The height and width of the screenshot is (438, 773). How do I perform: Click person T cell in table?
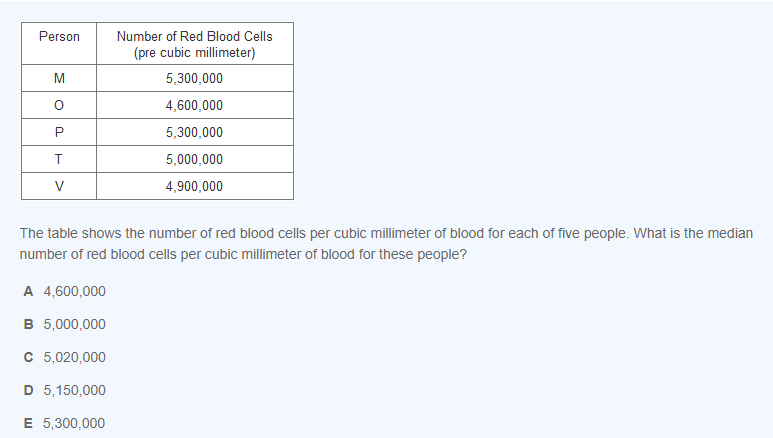point(59,160)
